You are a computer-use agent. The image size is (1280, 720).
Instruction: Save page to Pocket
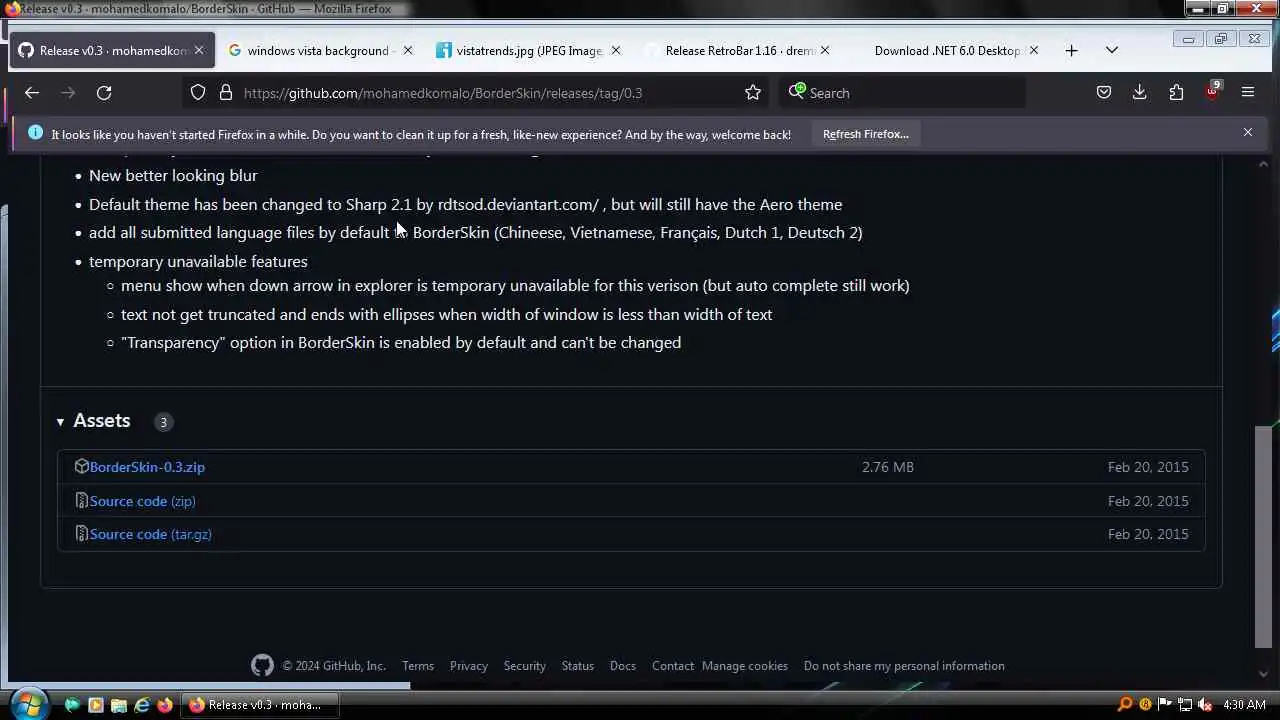pyautogui.click(x=1104, y=93)
